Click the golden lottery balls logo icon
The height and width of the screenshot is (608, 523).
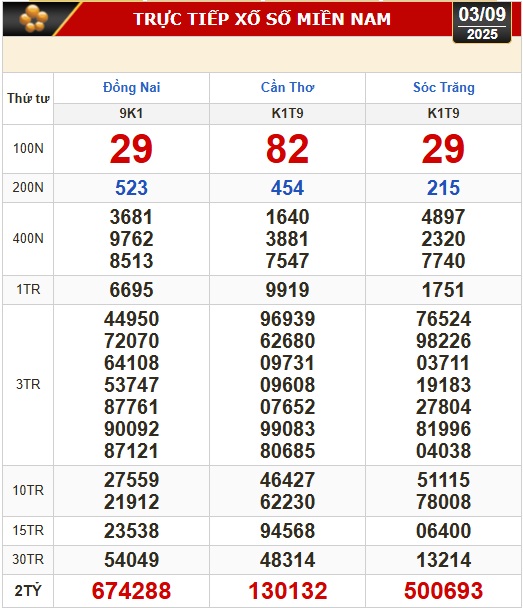[34, 18]
